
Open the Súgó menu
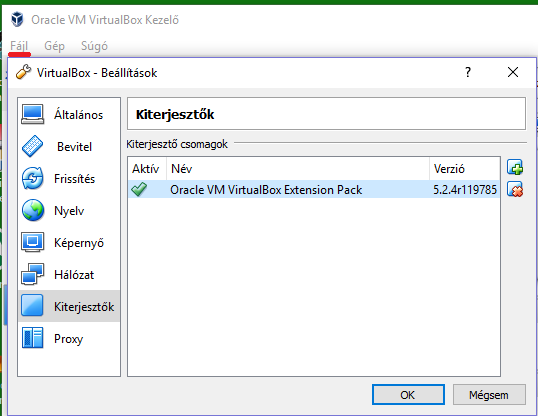(x=94, y=46)
